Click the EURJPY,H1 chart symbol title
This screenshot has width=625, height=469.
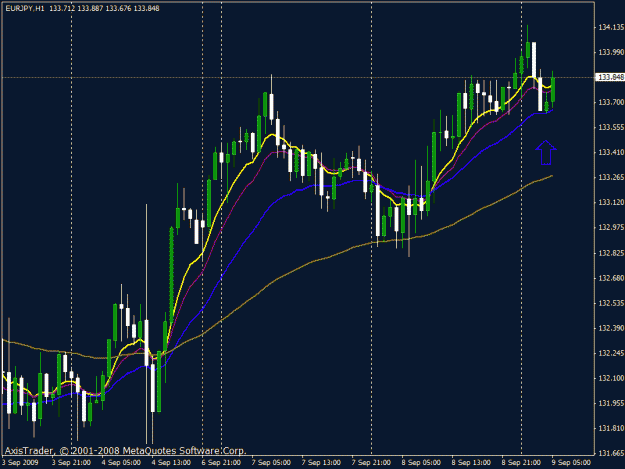coord(25,8)
